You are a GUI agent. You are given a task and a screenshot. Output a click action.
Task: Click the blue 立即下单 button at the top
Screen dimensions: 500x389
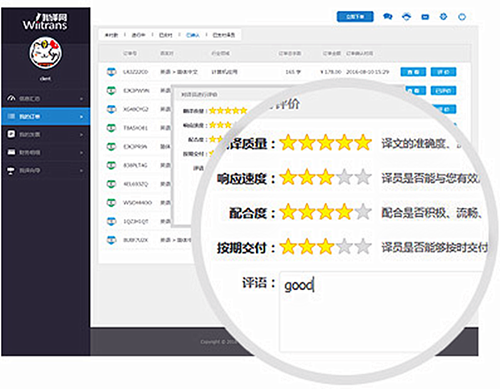[355, 17]
